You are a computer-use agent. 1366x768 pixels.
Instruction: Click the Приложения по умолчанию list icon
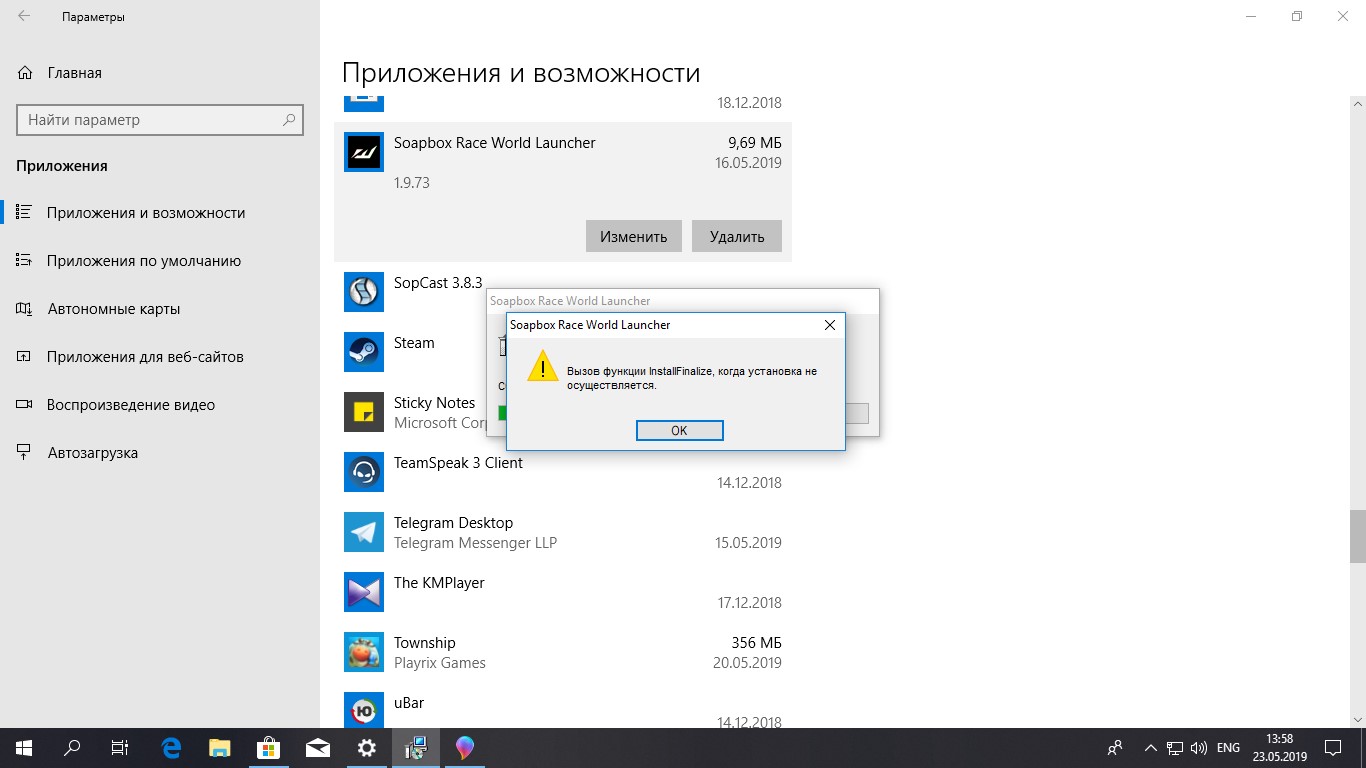tap(25, 261)
